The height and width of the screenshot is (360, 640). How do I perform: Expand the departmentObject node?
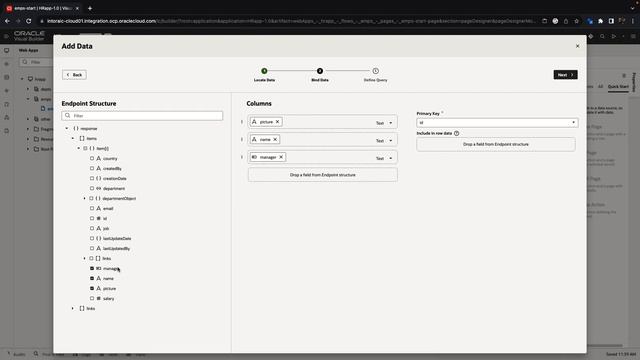(84, 198)
